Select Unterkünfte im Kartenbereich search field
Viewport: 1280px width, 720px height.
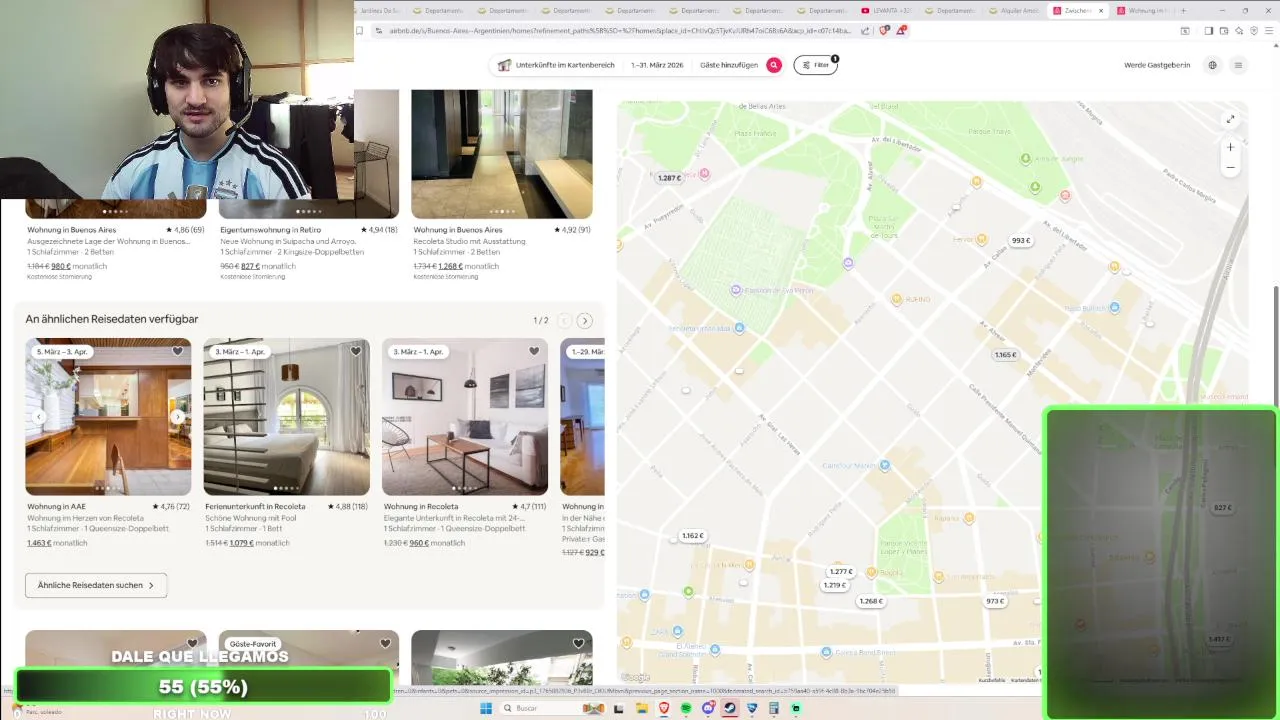click(x=557, y=65)
